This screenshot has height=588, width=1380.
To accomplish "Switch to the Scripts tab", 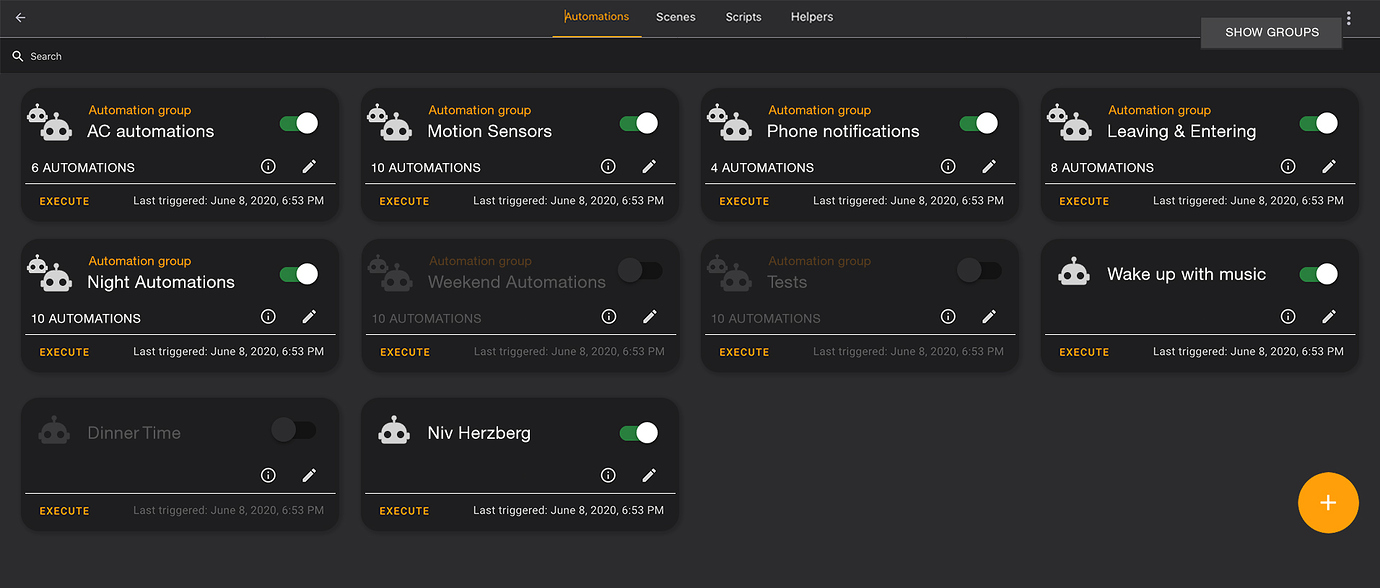I will click(x=744, y=17).
